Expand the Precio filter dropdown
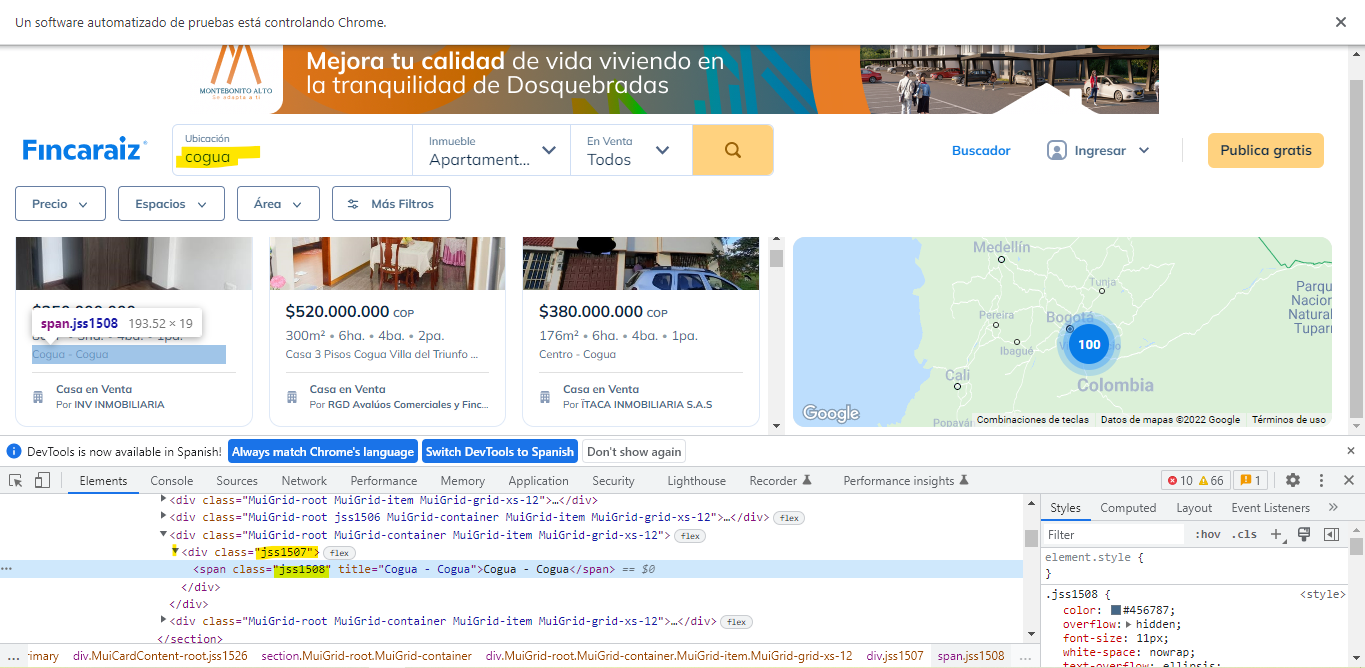 (x=60, y=204)
